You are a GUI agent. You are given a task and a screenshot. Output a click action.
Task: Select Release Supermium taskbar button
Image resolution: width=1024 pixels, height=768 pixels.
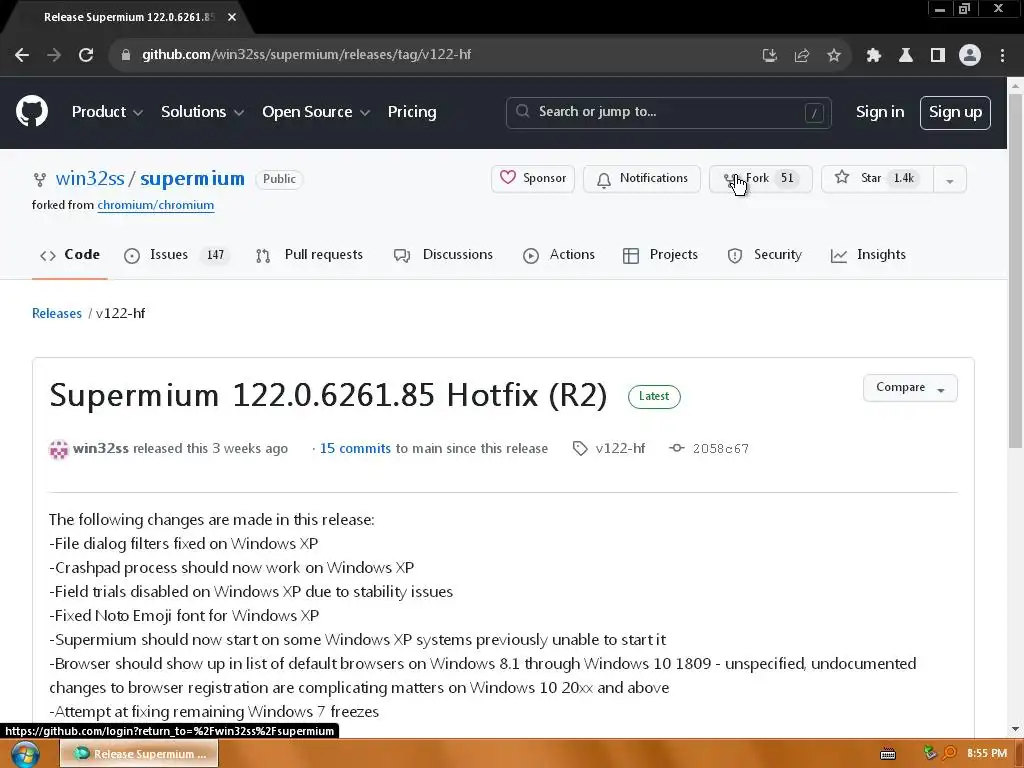(140, 754)
